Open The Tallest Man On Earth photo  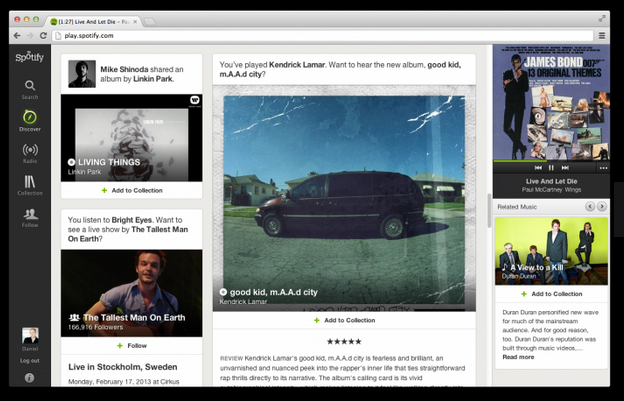131,293
